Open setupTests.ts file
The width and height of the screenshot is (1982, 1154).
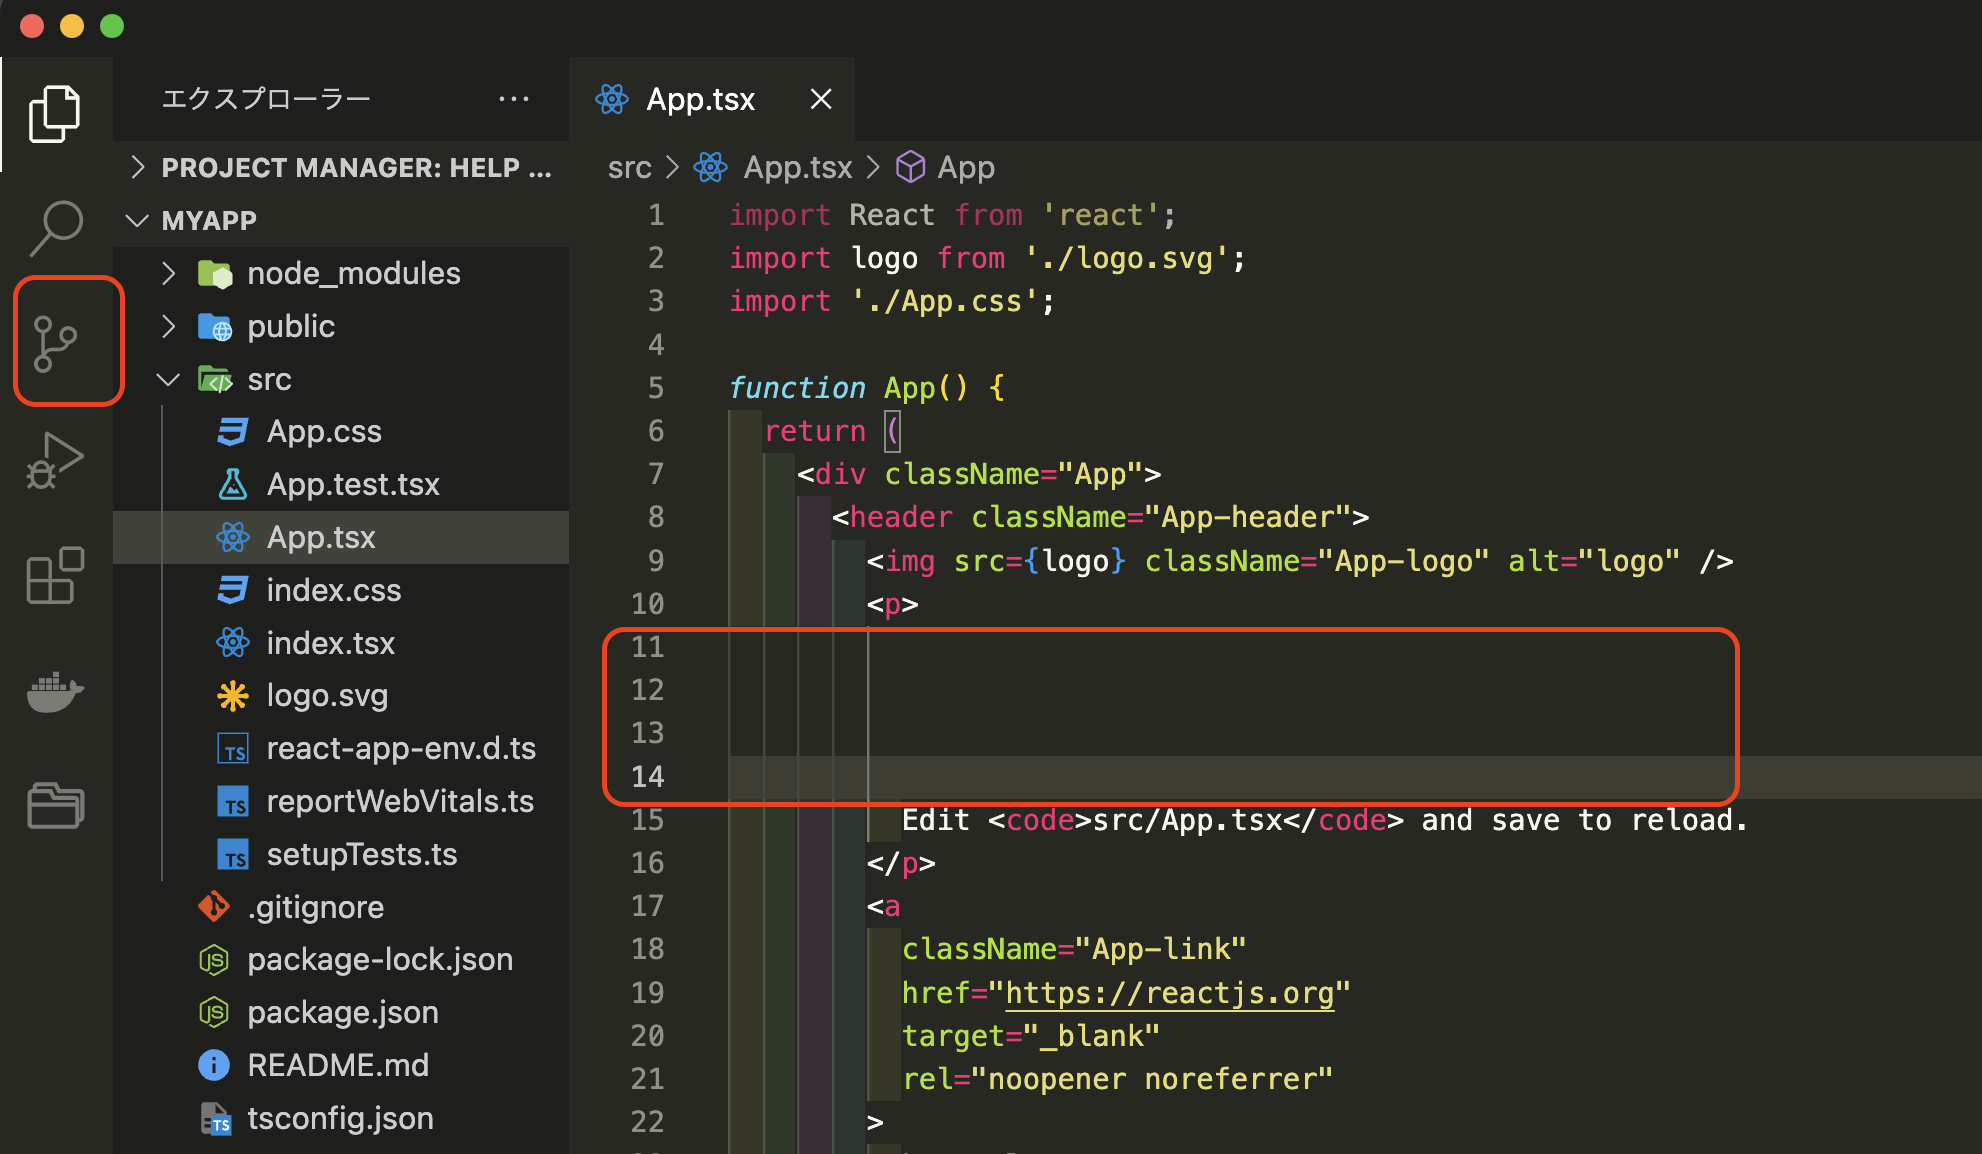(341, 854)
